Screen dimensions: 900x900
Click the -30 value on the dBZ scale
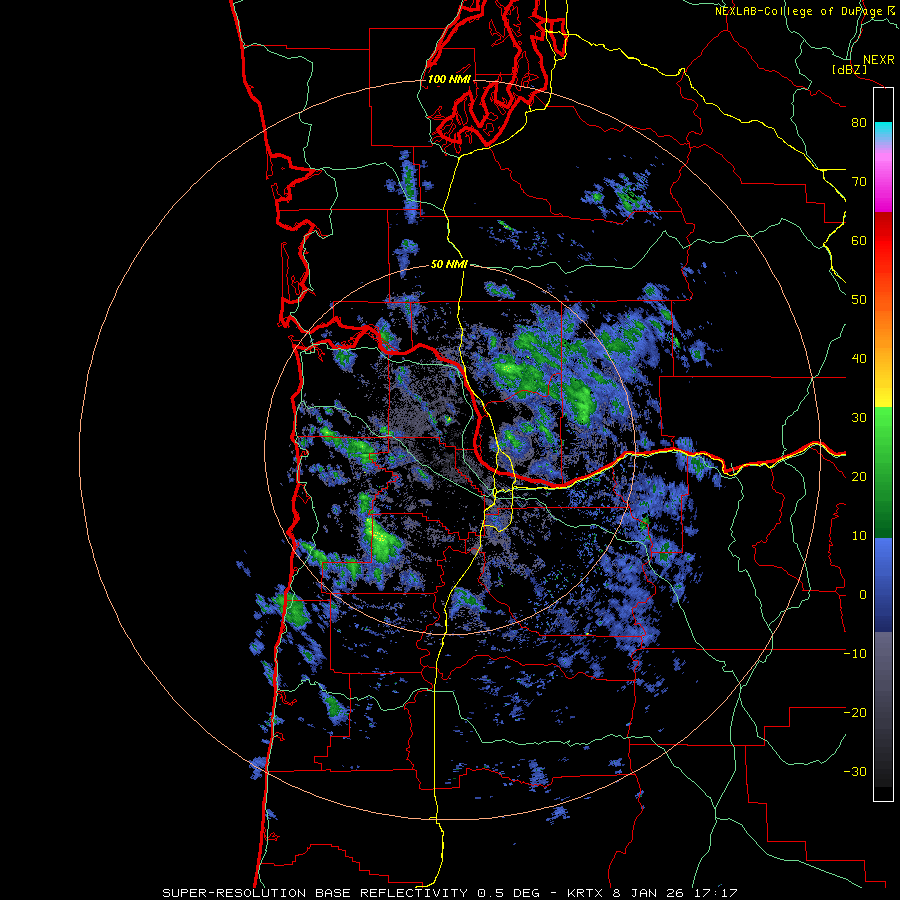tap(855, 772)
